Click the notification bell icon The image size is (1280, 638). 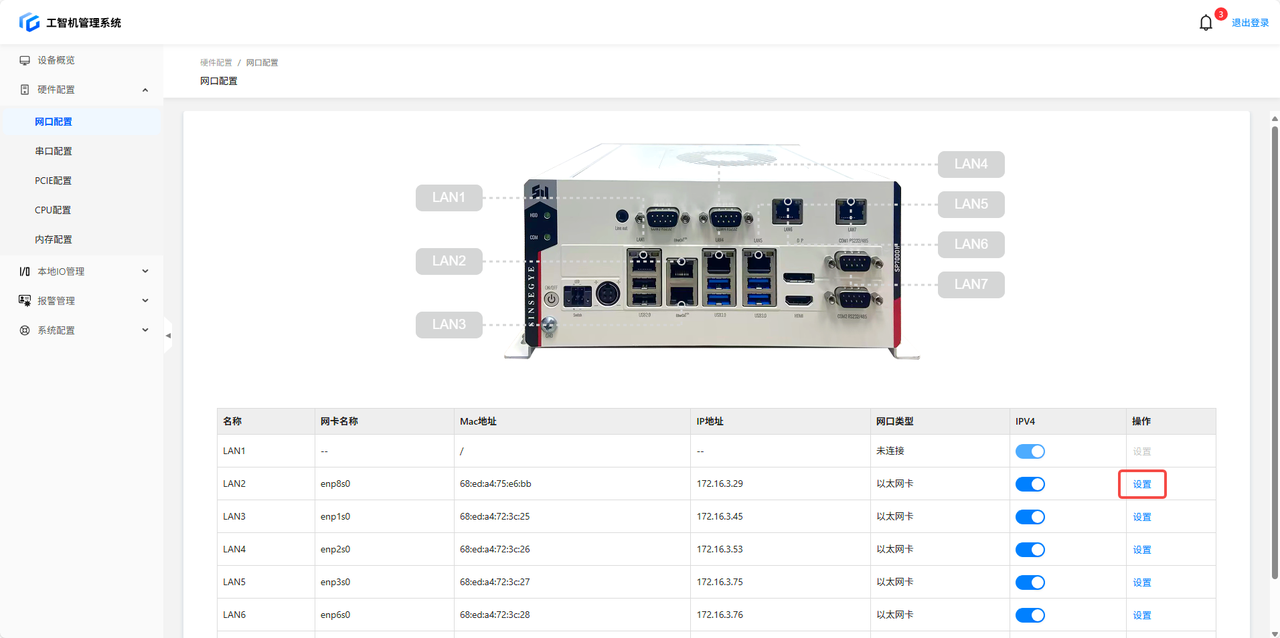1205,23
